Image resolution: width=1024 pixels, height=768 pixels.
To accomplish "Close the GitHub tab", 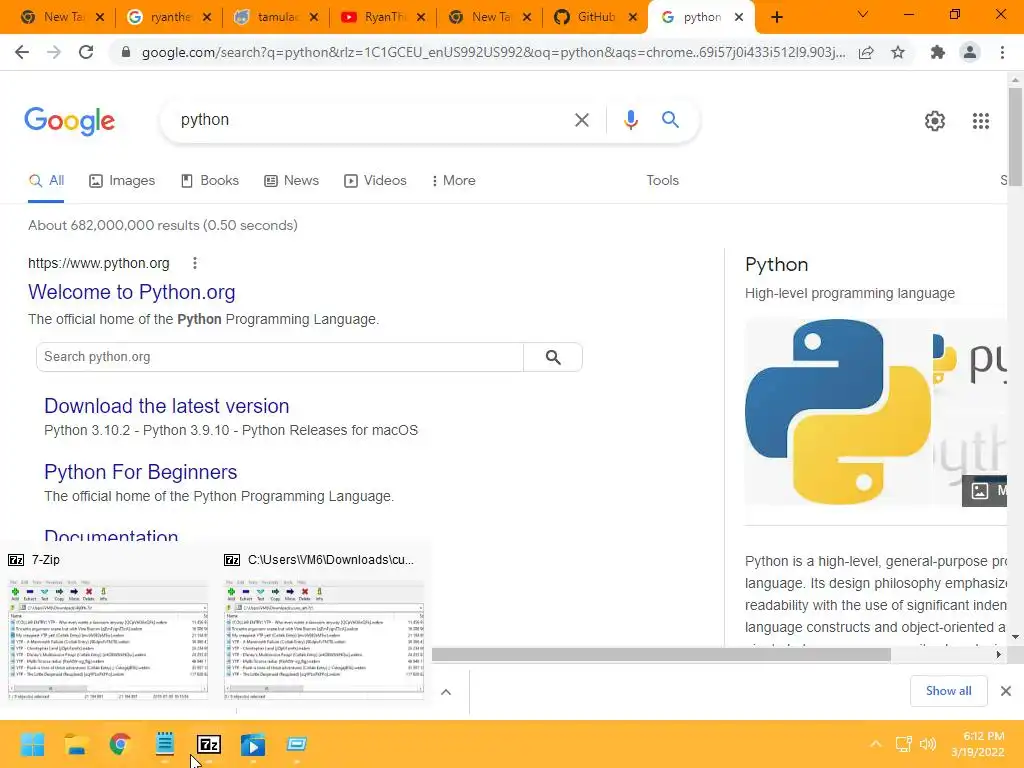I will click(x=632, y=17).
